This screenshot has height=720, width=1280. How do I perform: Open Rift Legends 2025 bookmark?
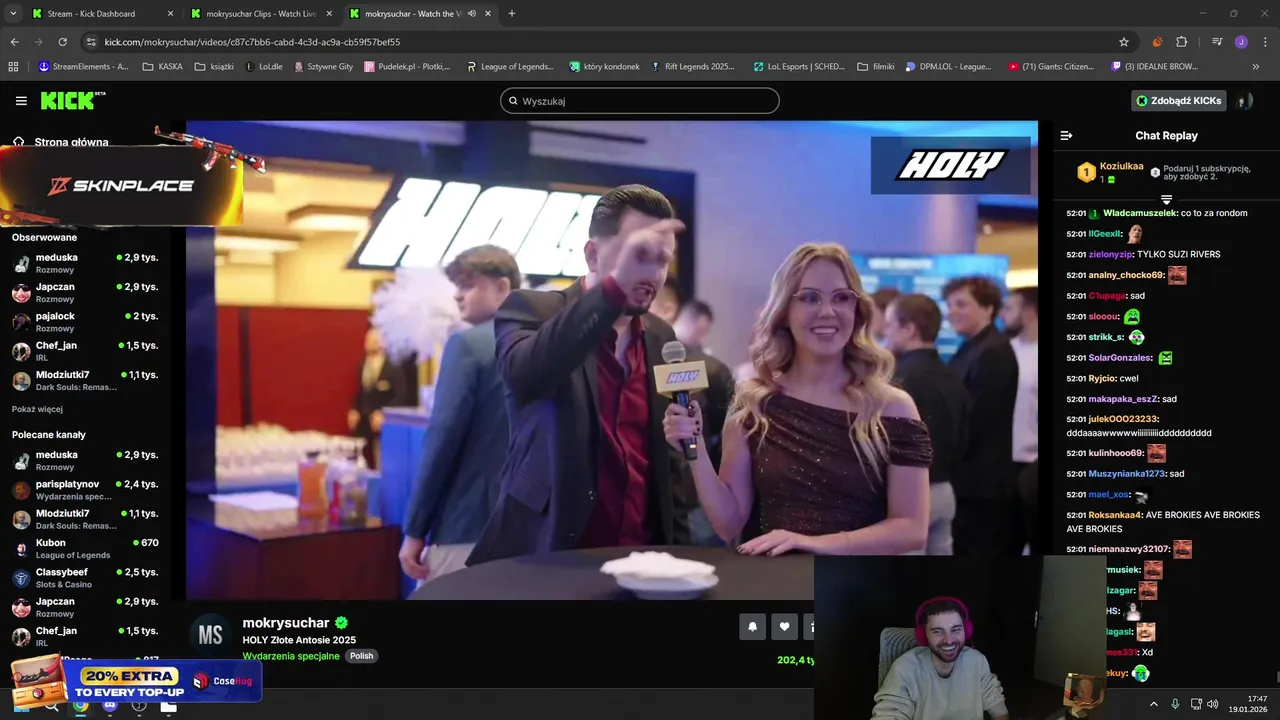coord(692,67)
